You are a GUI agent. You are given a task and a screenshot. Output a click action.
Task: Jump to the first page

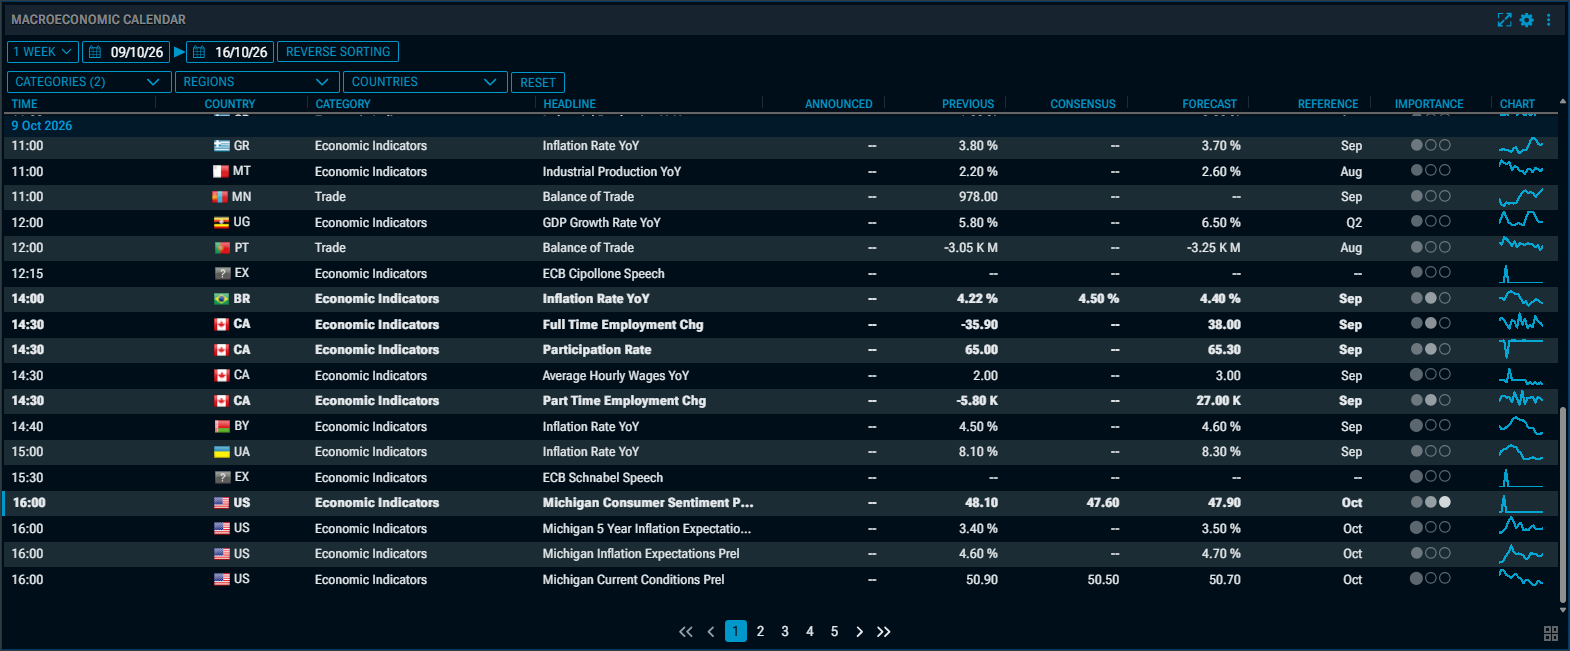point(685,632)
